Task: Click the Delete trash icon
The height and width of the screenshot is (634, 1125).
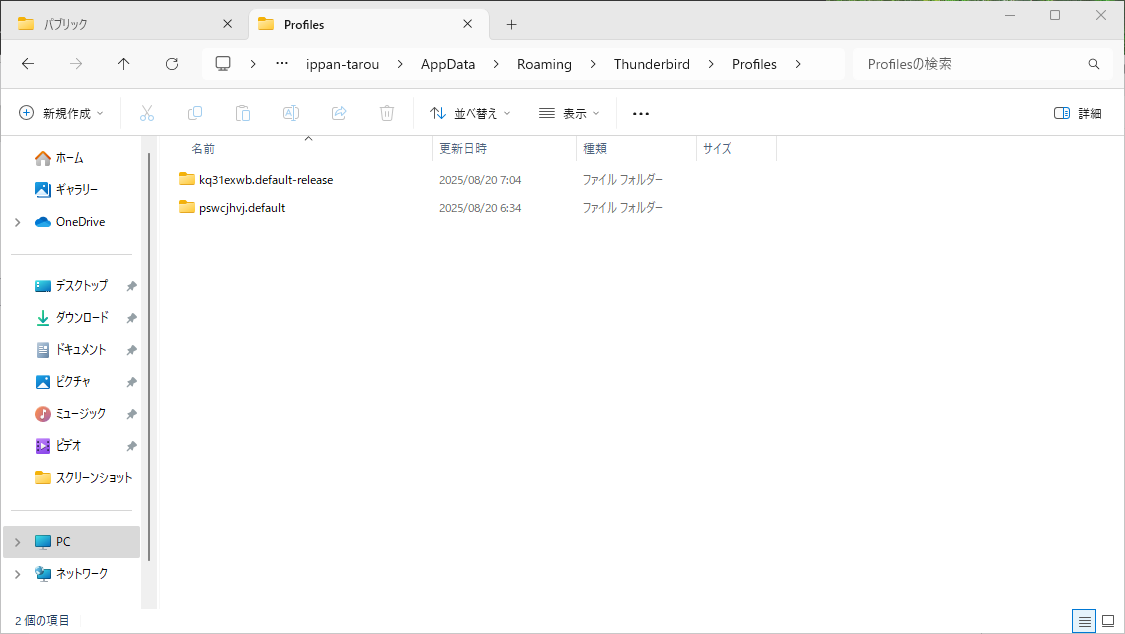Action: [387, 113]
